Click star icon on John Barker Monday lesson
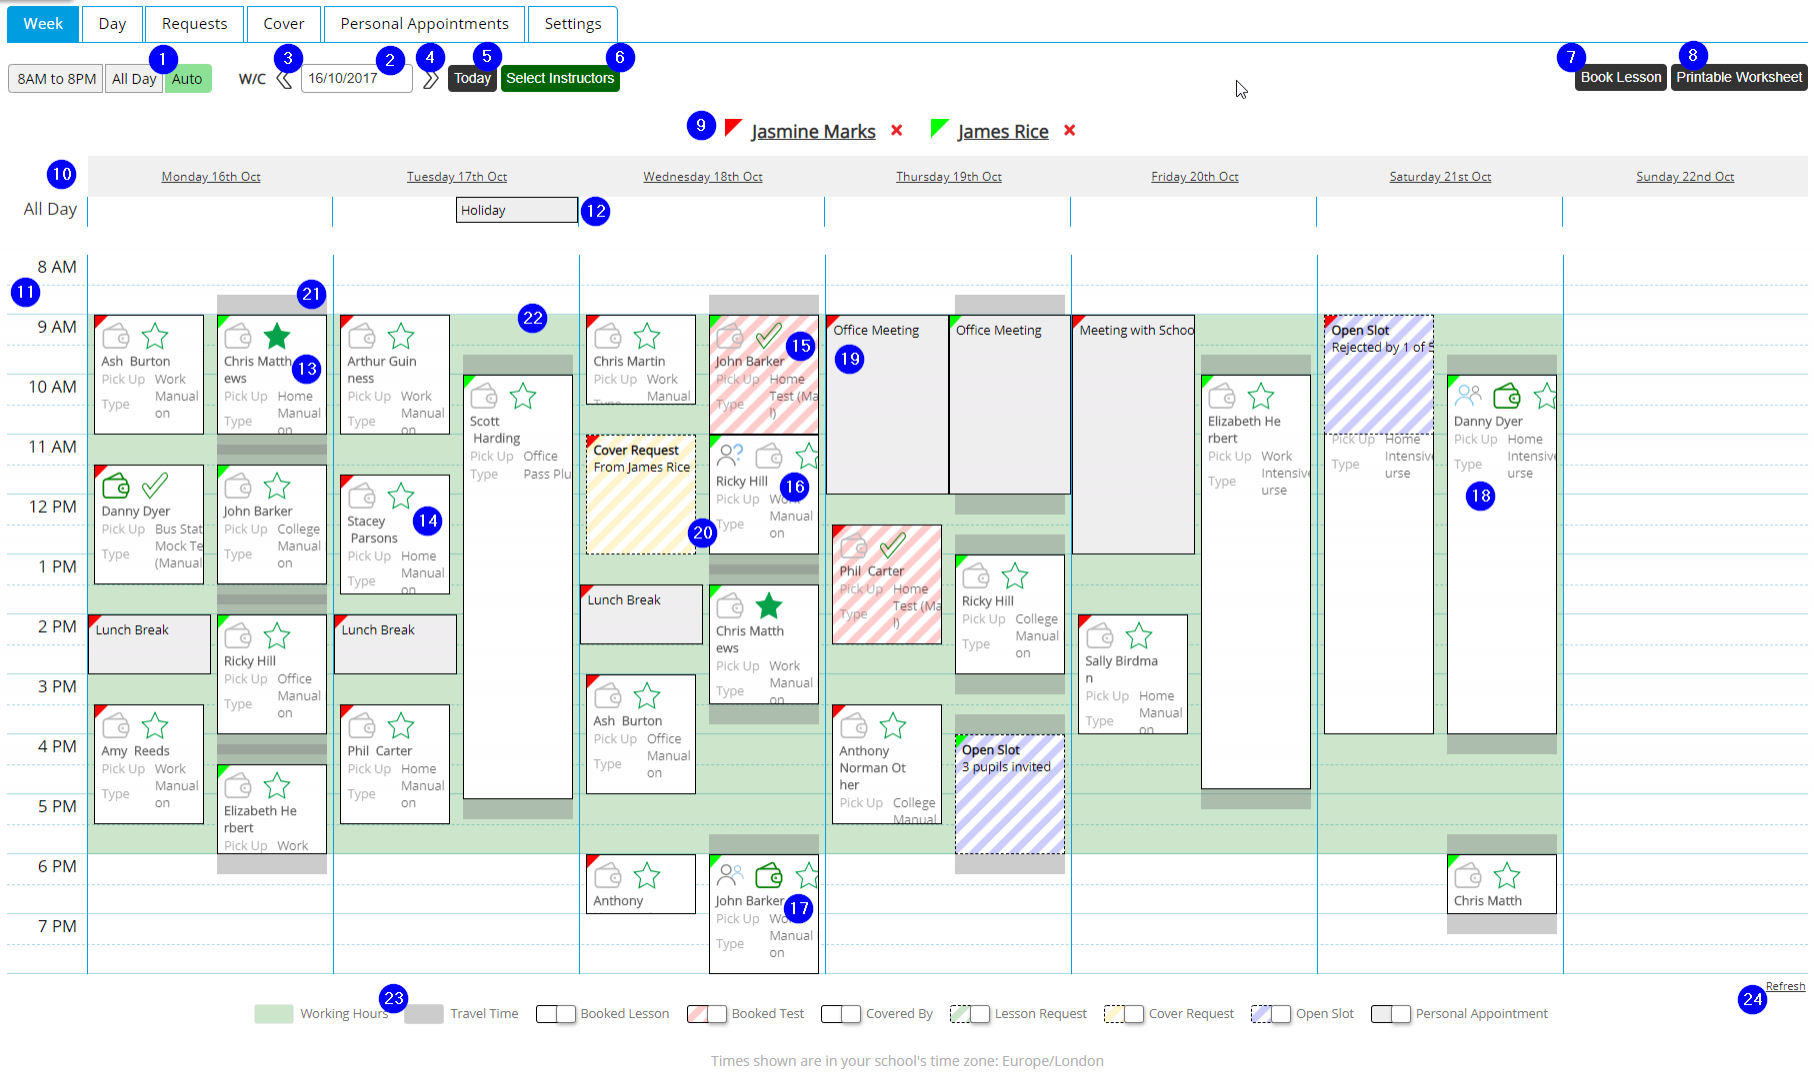 point(277,486)
